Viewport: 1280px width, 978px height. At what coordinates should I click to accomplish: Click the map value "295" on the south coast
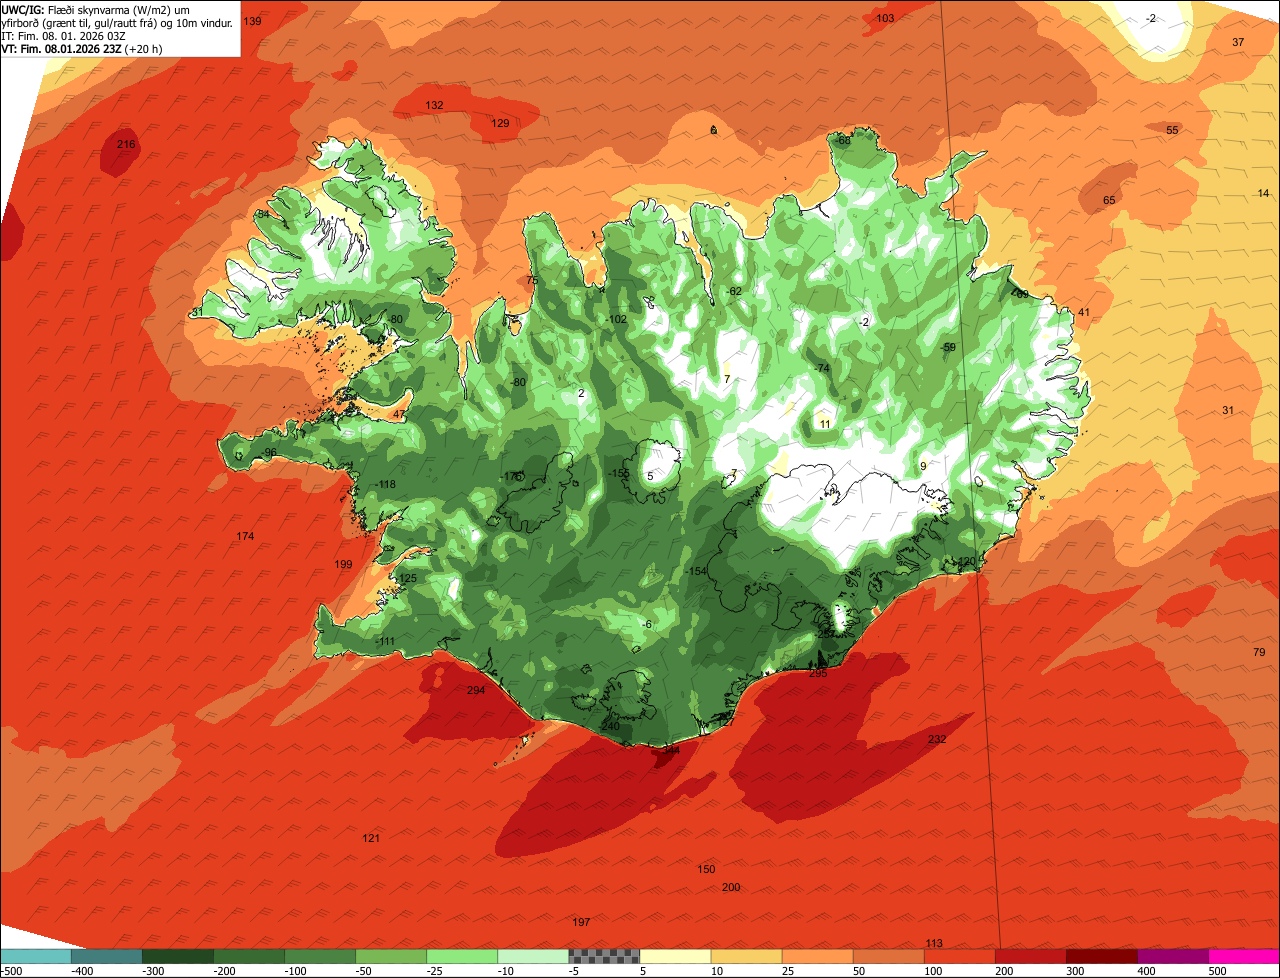(x=818, y=673)
